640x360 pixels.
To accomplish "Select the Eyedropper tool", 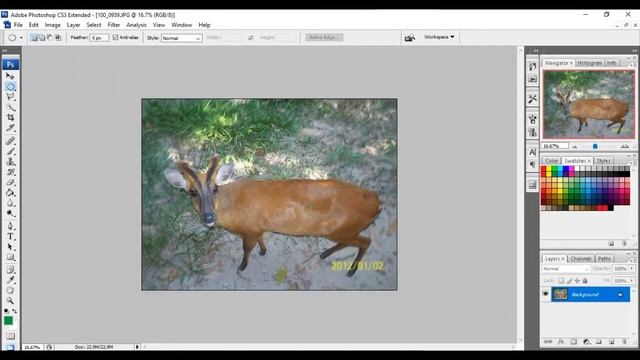I will [10, 280].
